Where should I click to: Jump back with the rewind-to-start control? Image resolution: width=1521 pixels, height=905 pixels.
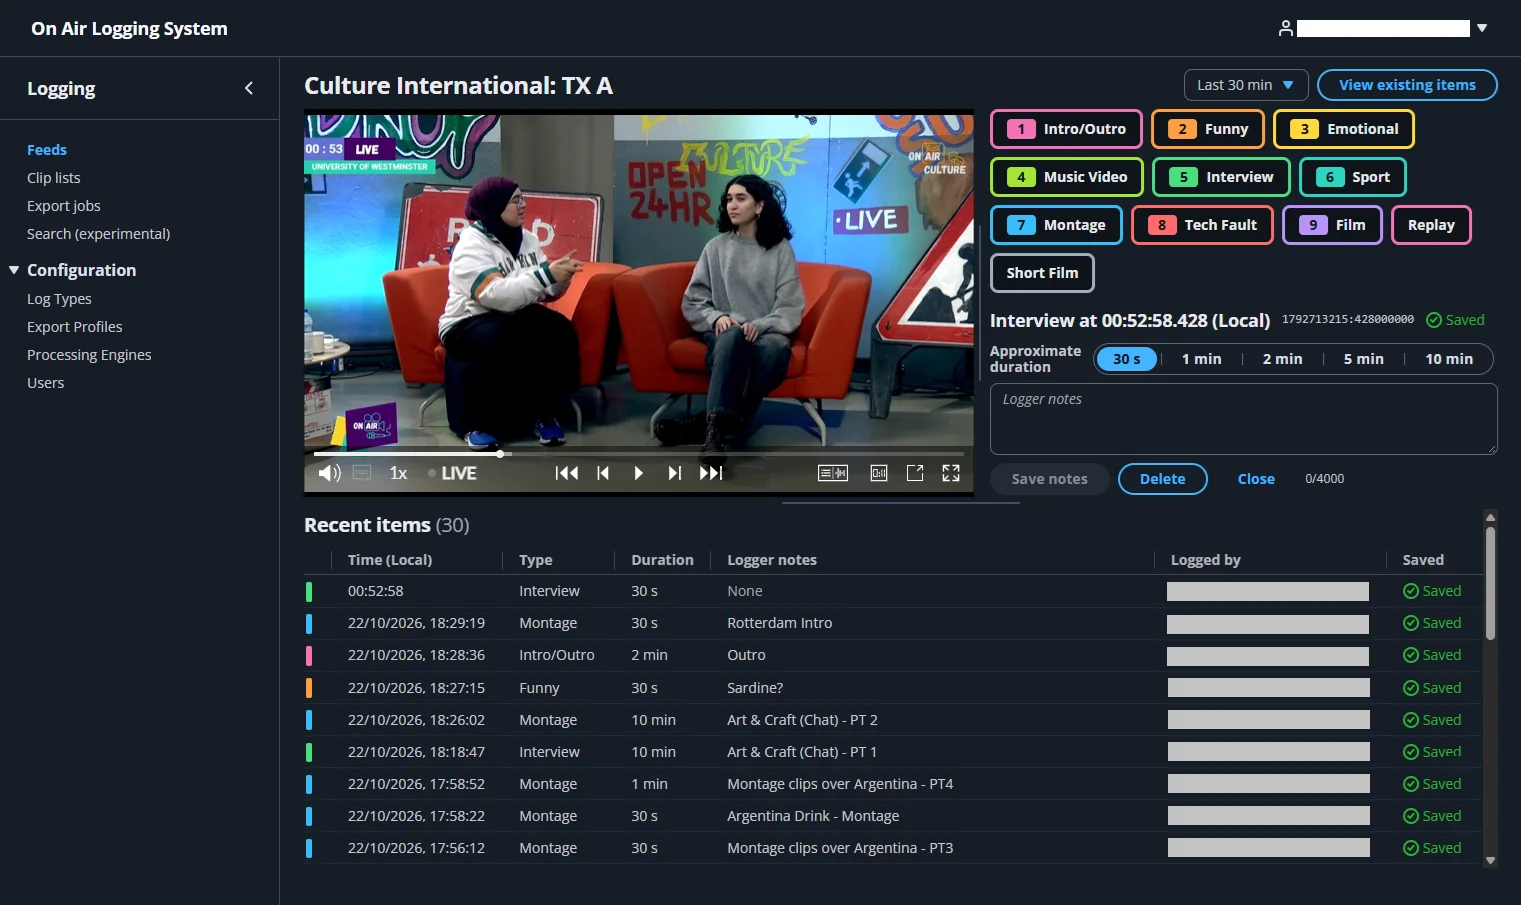coord(567,473)
